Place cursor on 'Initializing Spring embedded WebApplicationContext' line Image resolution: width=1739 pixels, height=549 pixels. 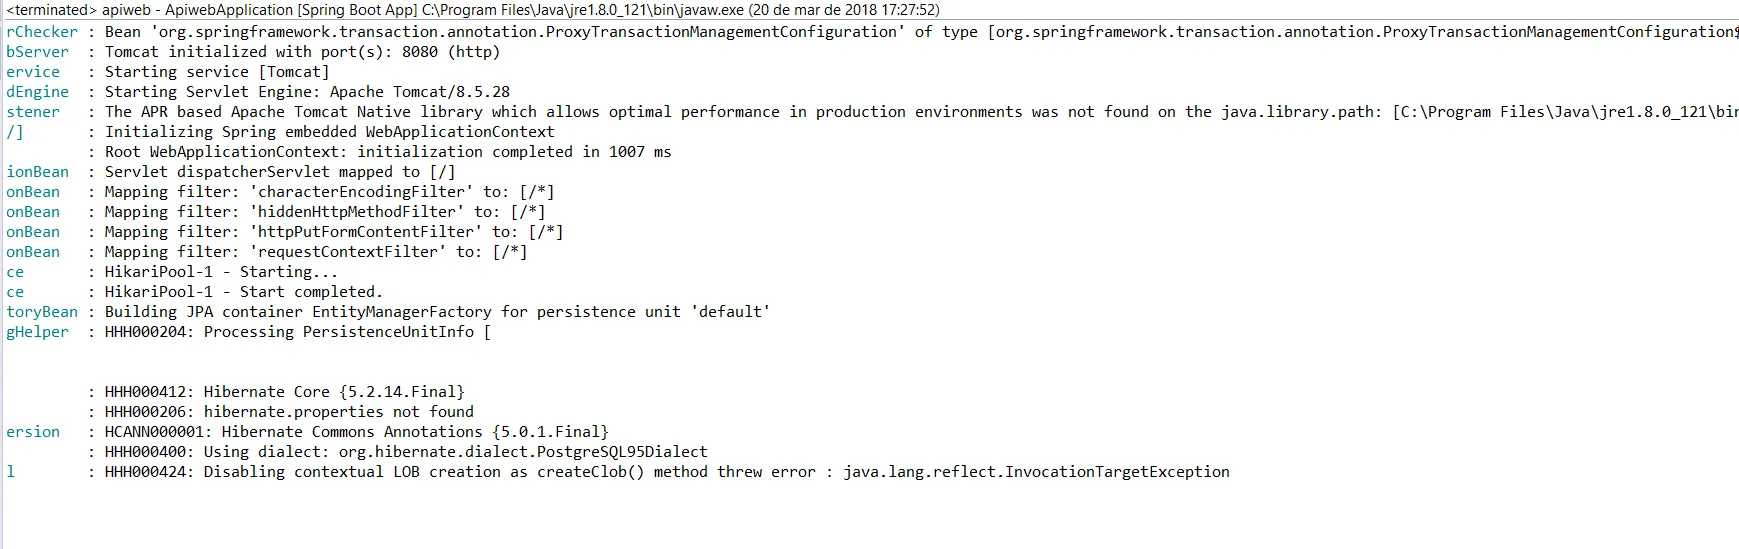pyautogui.click(x=329, y=132)
